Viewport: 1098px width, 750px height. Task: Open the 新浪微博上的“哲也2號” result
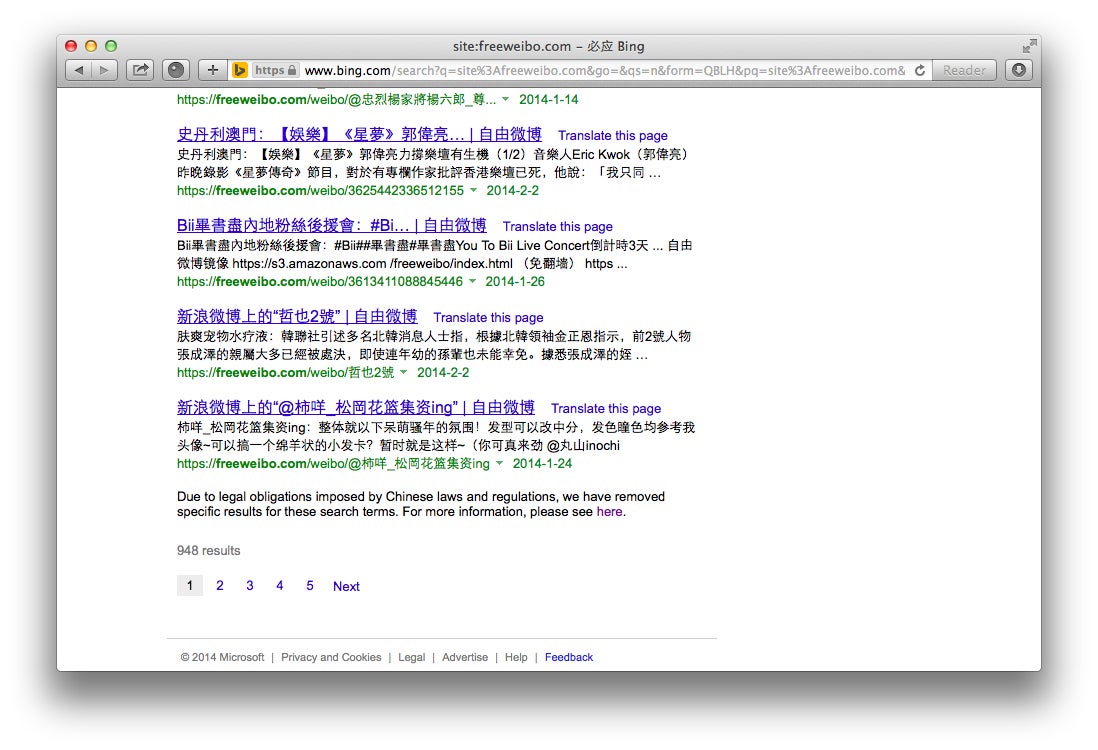point(297,317)
